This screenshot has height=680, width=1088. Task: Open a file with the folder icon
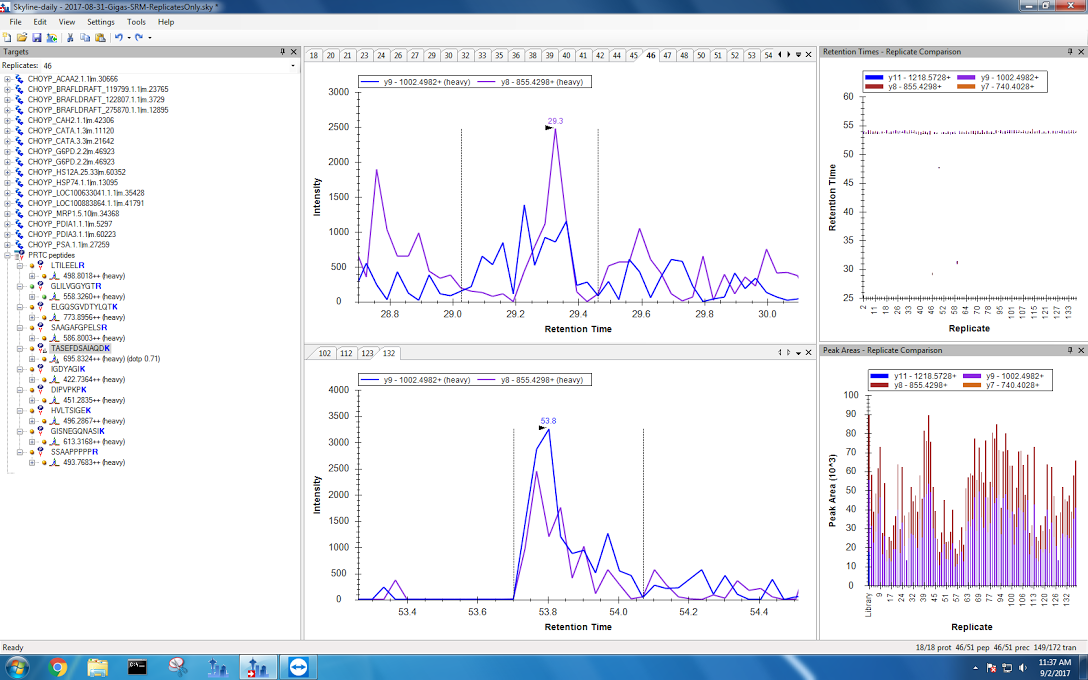[22, 37]
